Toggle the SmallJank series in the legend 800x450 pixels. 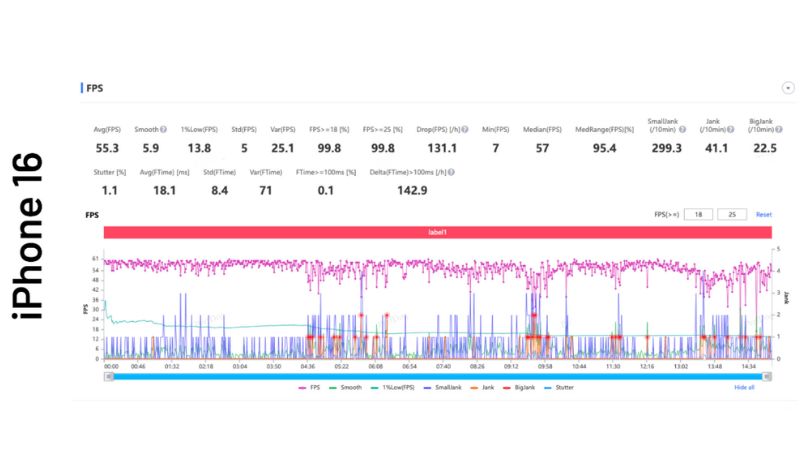442,388
